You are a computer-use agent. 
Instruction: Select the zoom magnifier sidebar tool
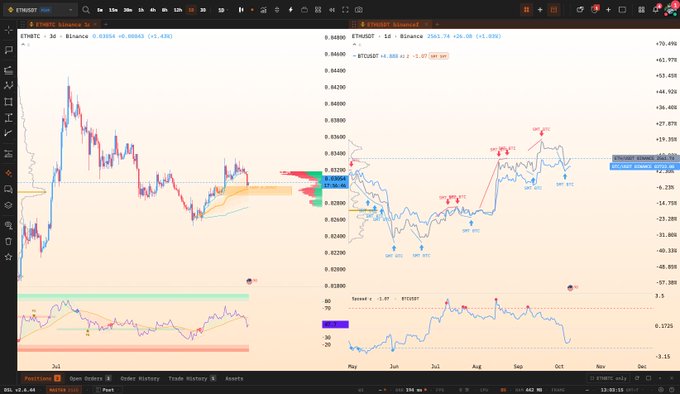point(8,225)
